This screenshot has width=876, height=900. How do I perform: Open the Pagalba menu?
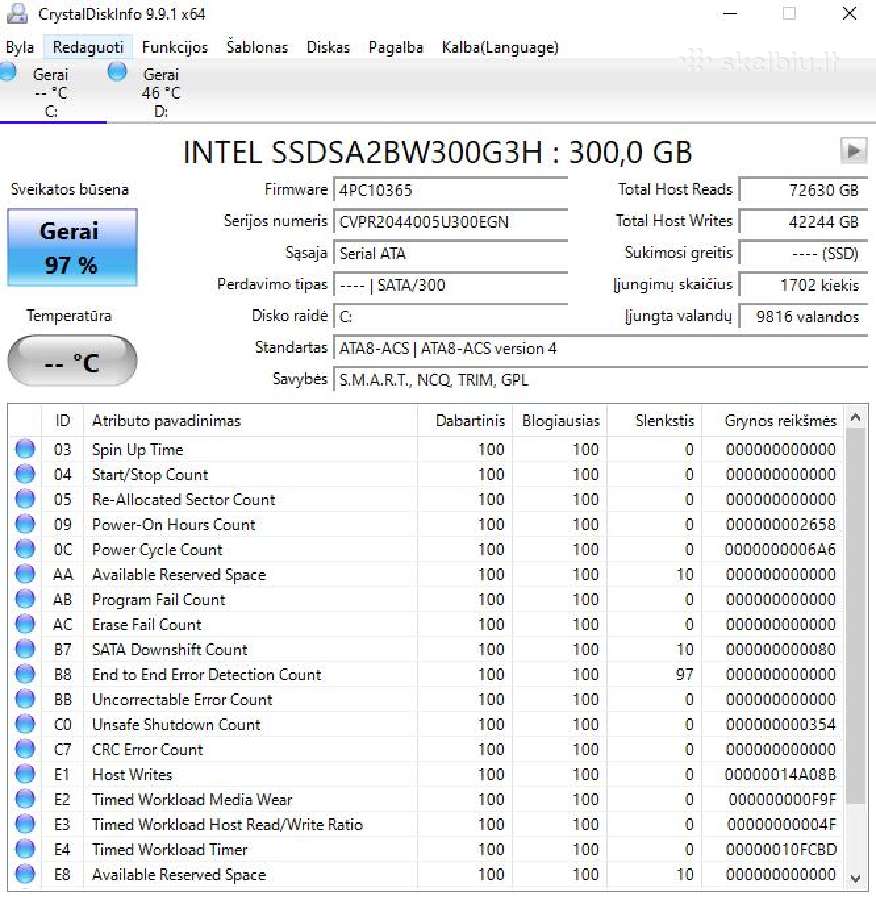(x=396, y=47)
